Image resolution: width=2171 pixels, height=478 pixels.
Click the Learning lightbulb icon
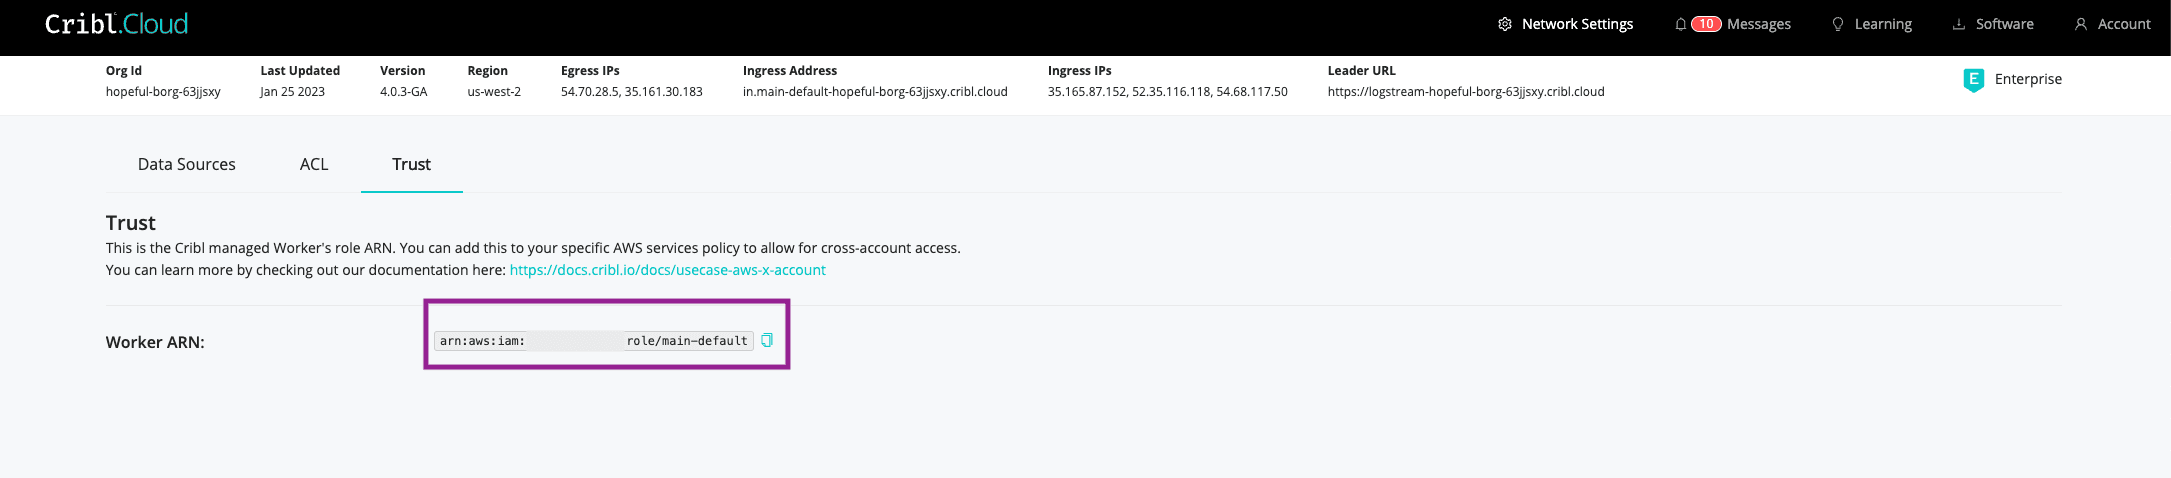(x=1837, y=24)
